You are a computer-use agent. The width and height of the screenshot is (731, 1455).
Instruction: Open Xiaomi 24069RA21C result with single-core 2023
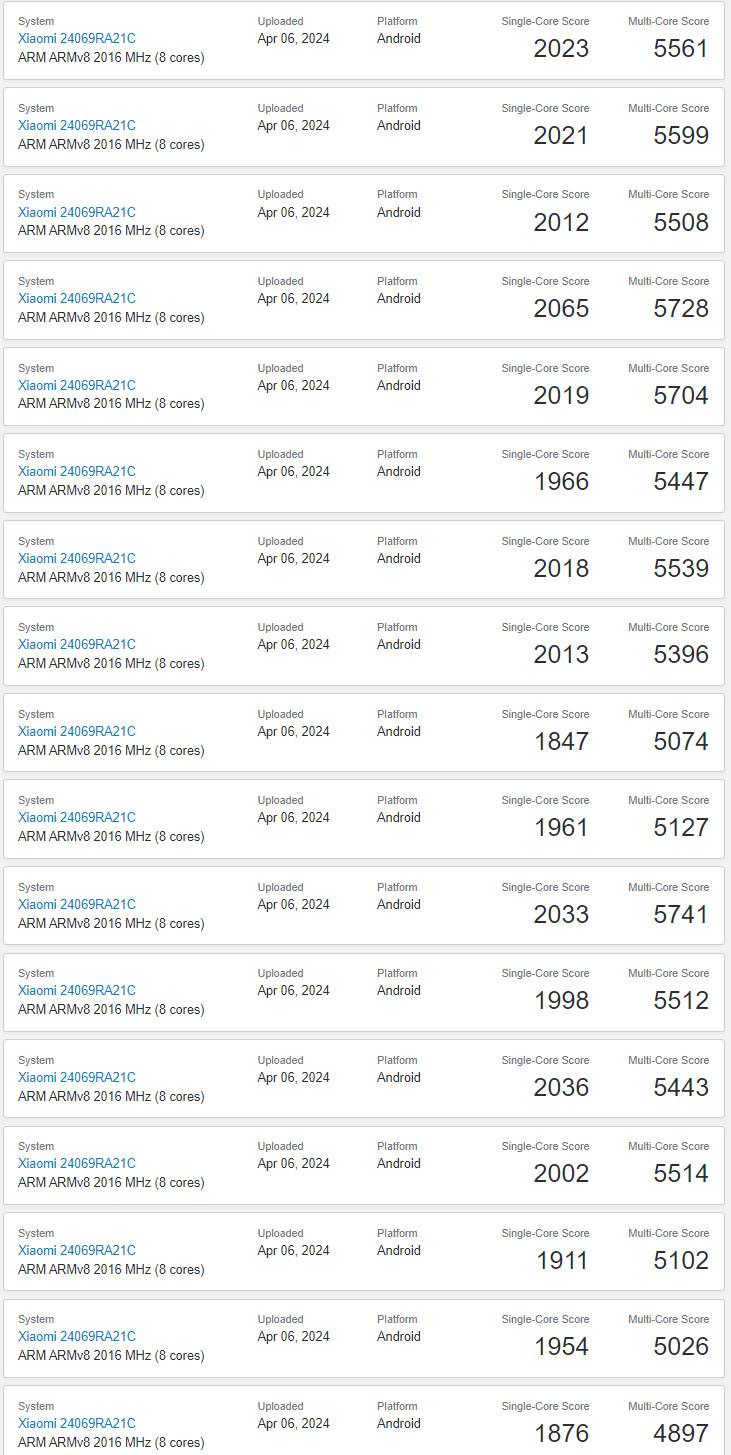click(77, 39)
